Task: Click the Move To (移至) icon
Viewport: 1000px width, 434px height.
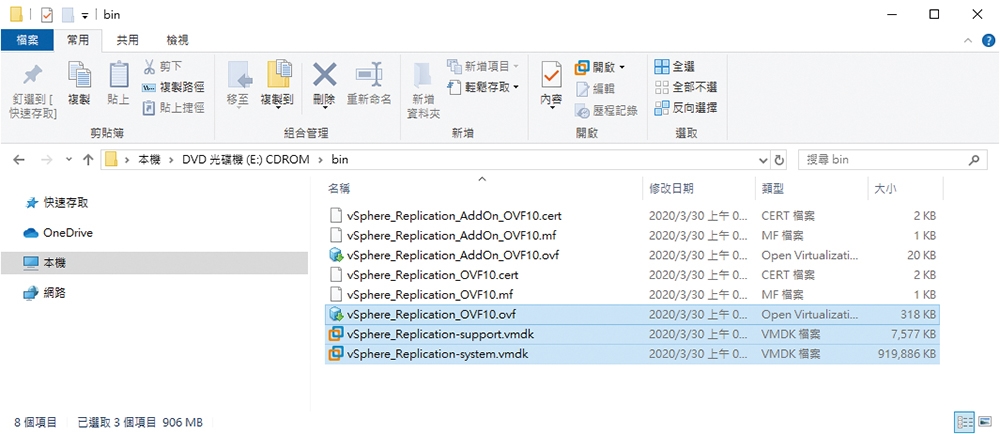Action: (239, 76)
